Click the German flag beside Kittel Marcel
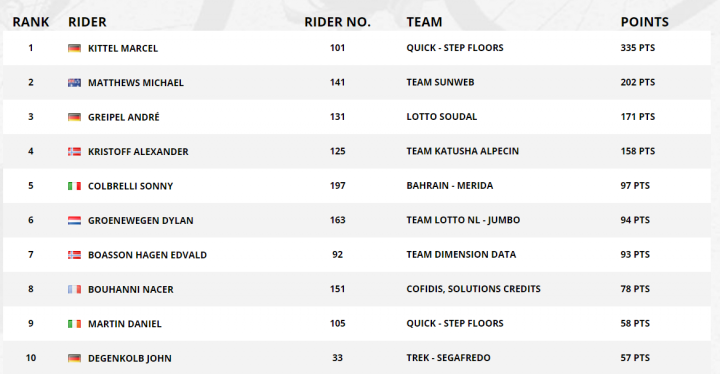Viewport: 720px width, 374px height. tap(74, 48)
